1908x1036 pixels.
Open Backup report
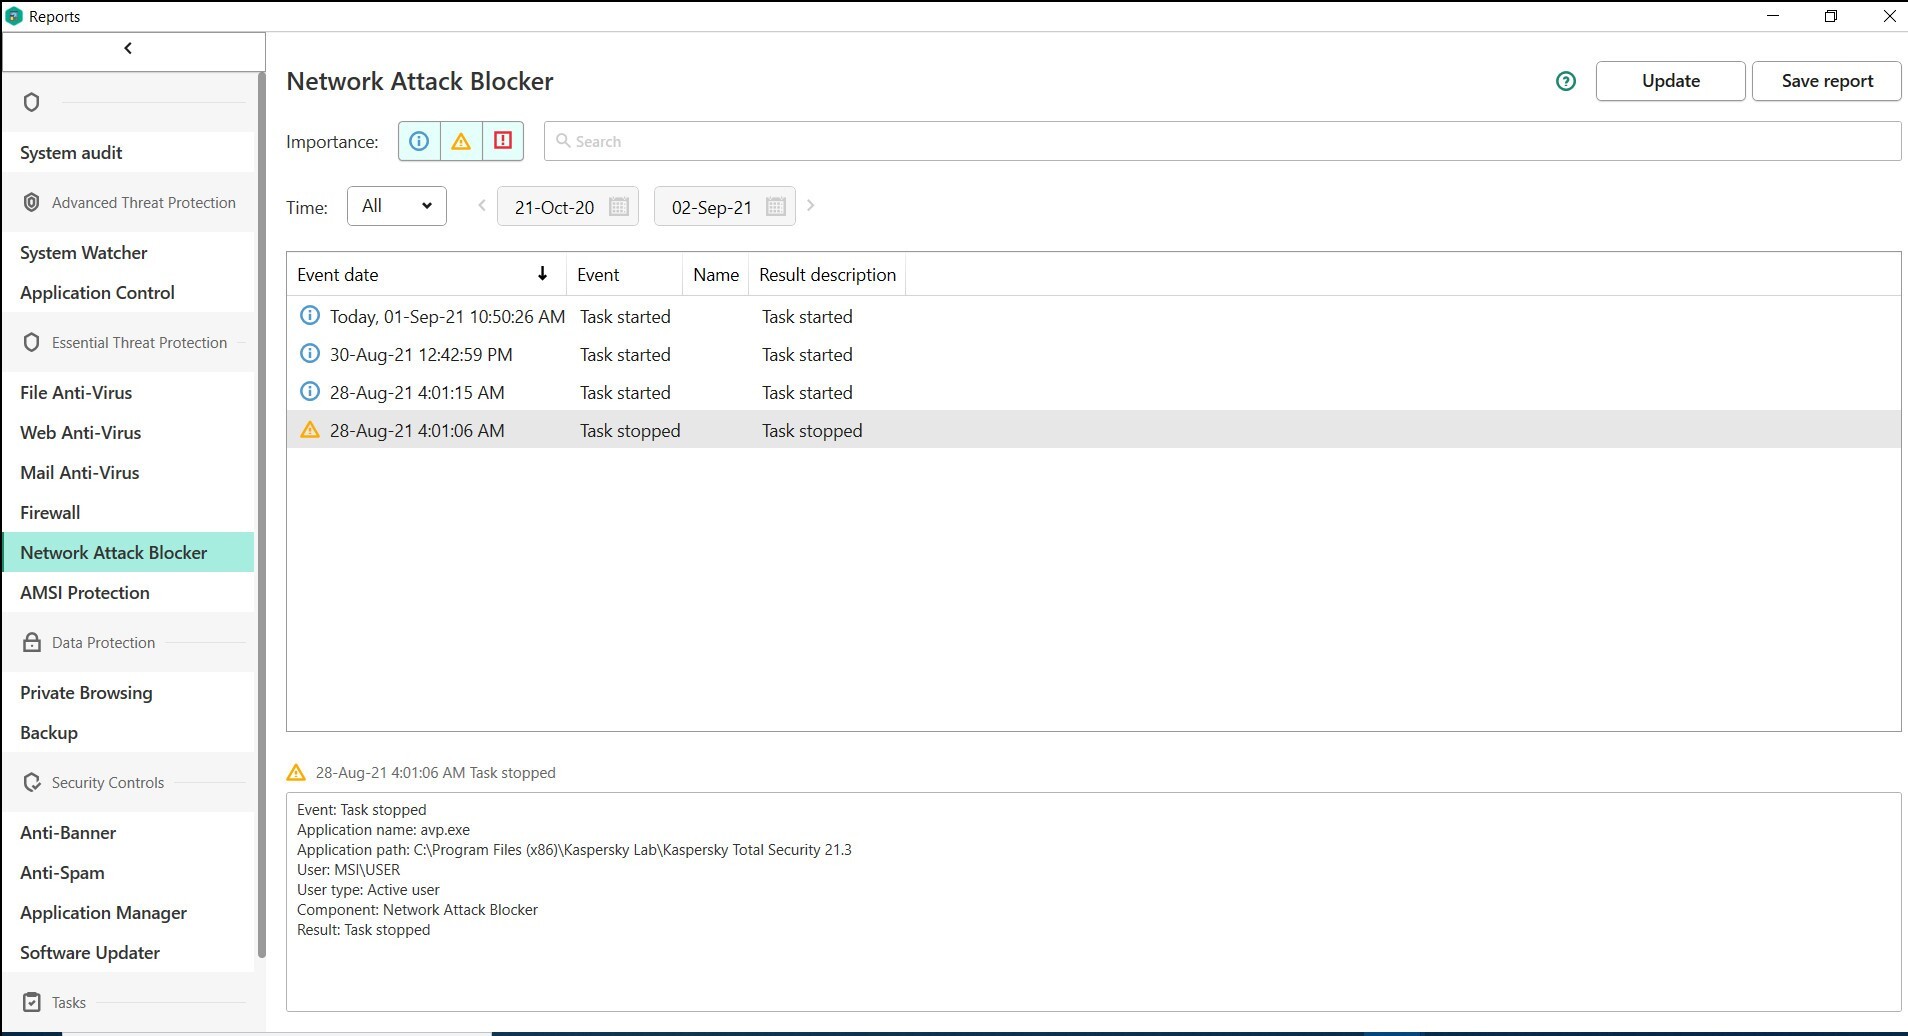[x=128, y=732]
